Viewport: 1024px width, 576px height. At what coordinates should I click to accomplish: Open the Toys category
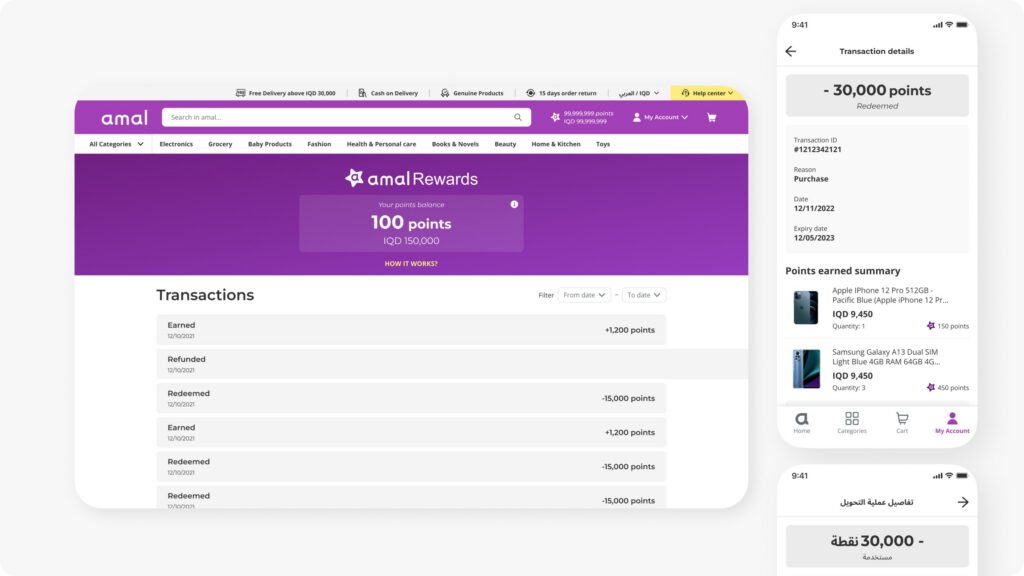(x=603, y=144)
